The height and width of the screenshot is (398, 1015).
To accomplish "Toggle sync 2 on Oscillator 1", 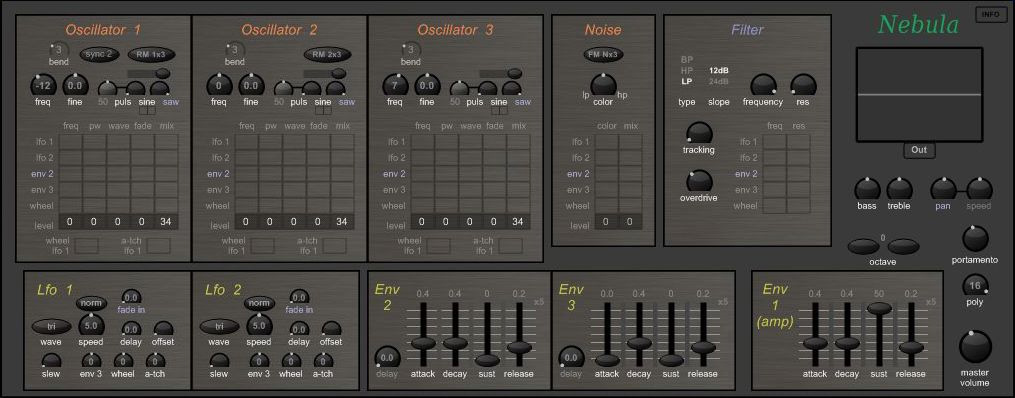I will pos(99,54).
